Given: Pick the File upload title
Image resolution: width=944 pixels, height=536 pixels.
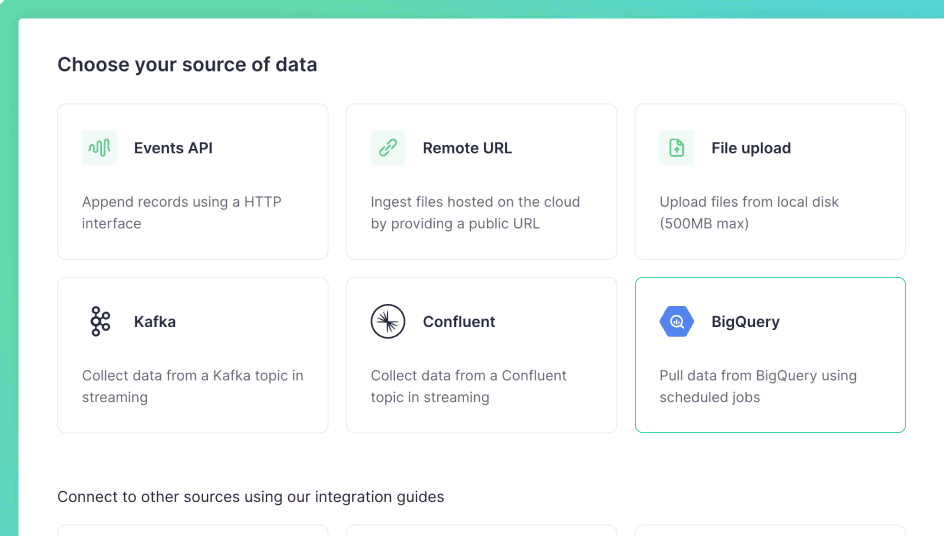Looking at the screenshot, I should 751,148.
